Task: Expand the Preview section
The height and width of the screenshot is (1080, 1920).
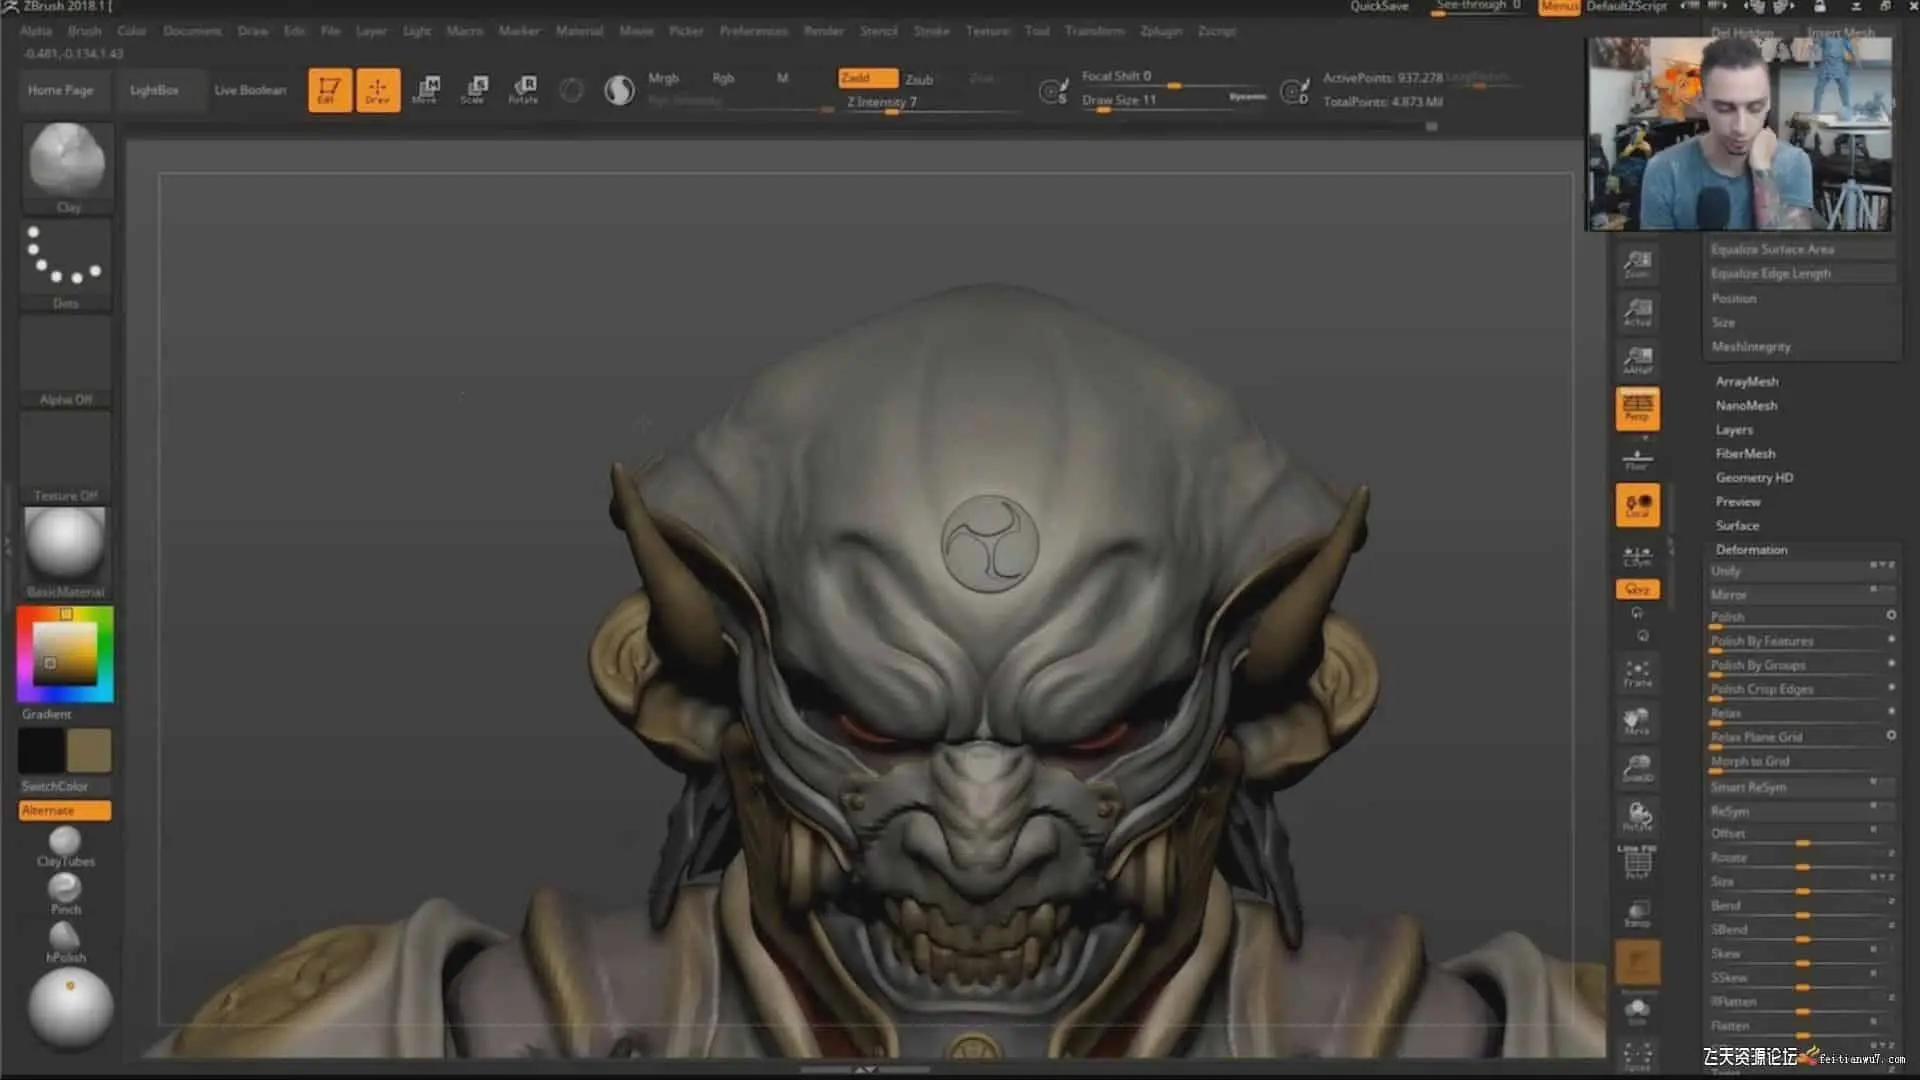Action: tap(1738, 502)
